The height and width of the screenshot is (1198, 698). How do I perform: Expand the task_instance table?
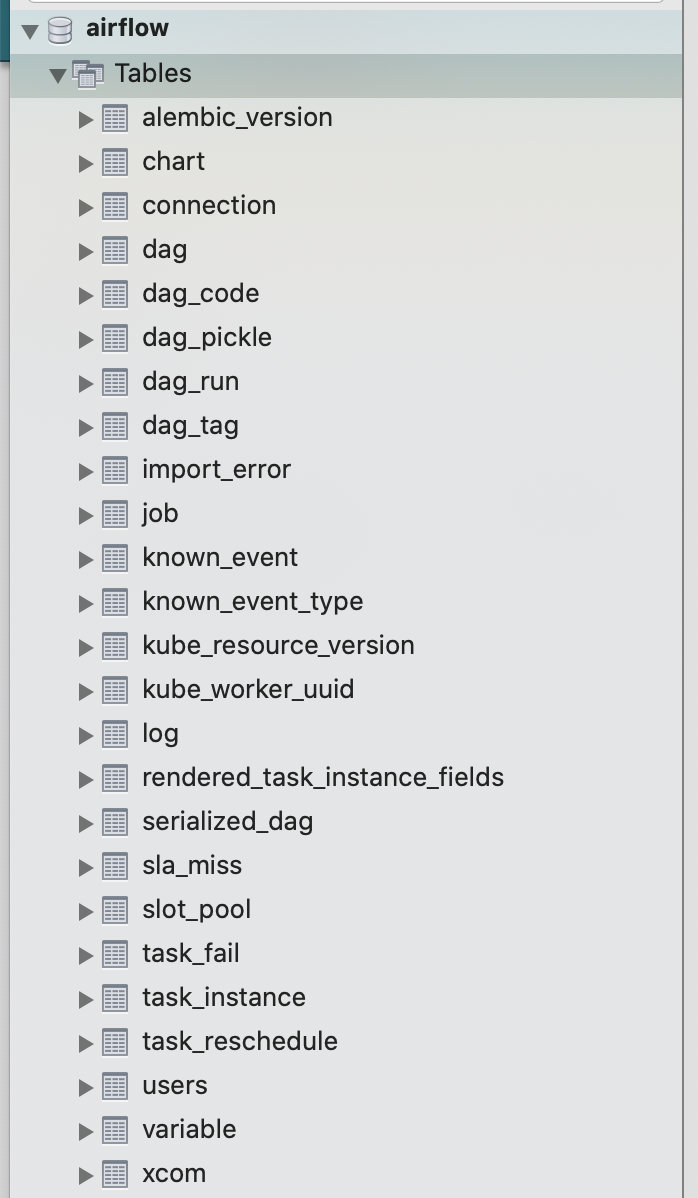click(86, 999)
